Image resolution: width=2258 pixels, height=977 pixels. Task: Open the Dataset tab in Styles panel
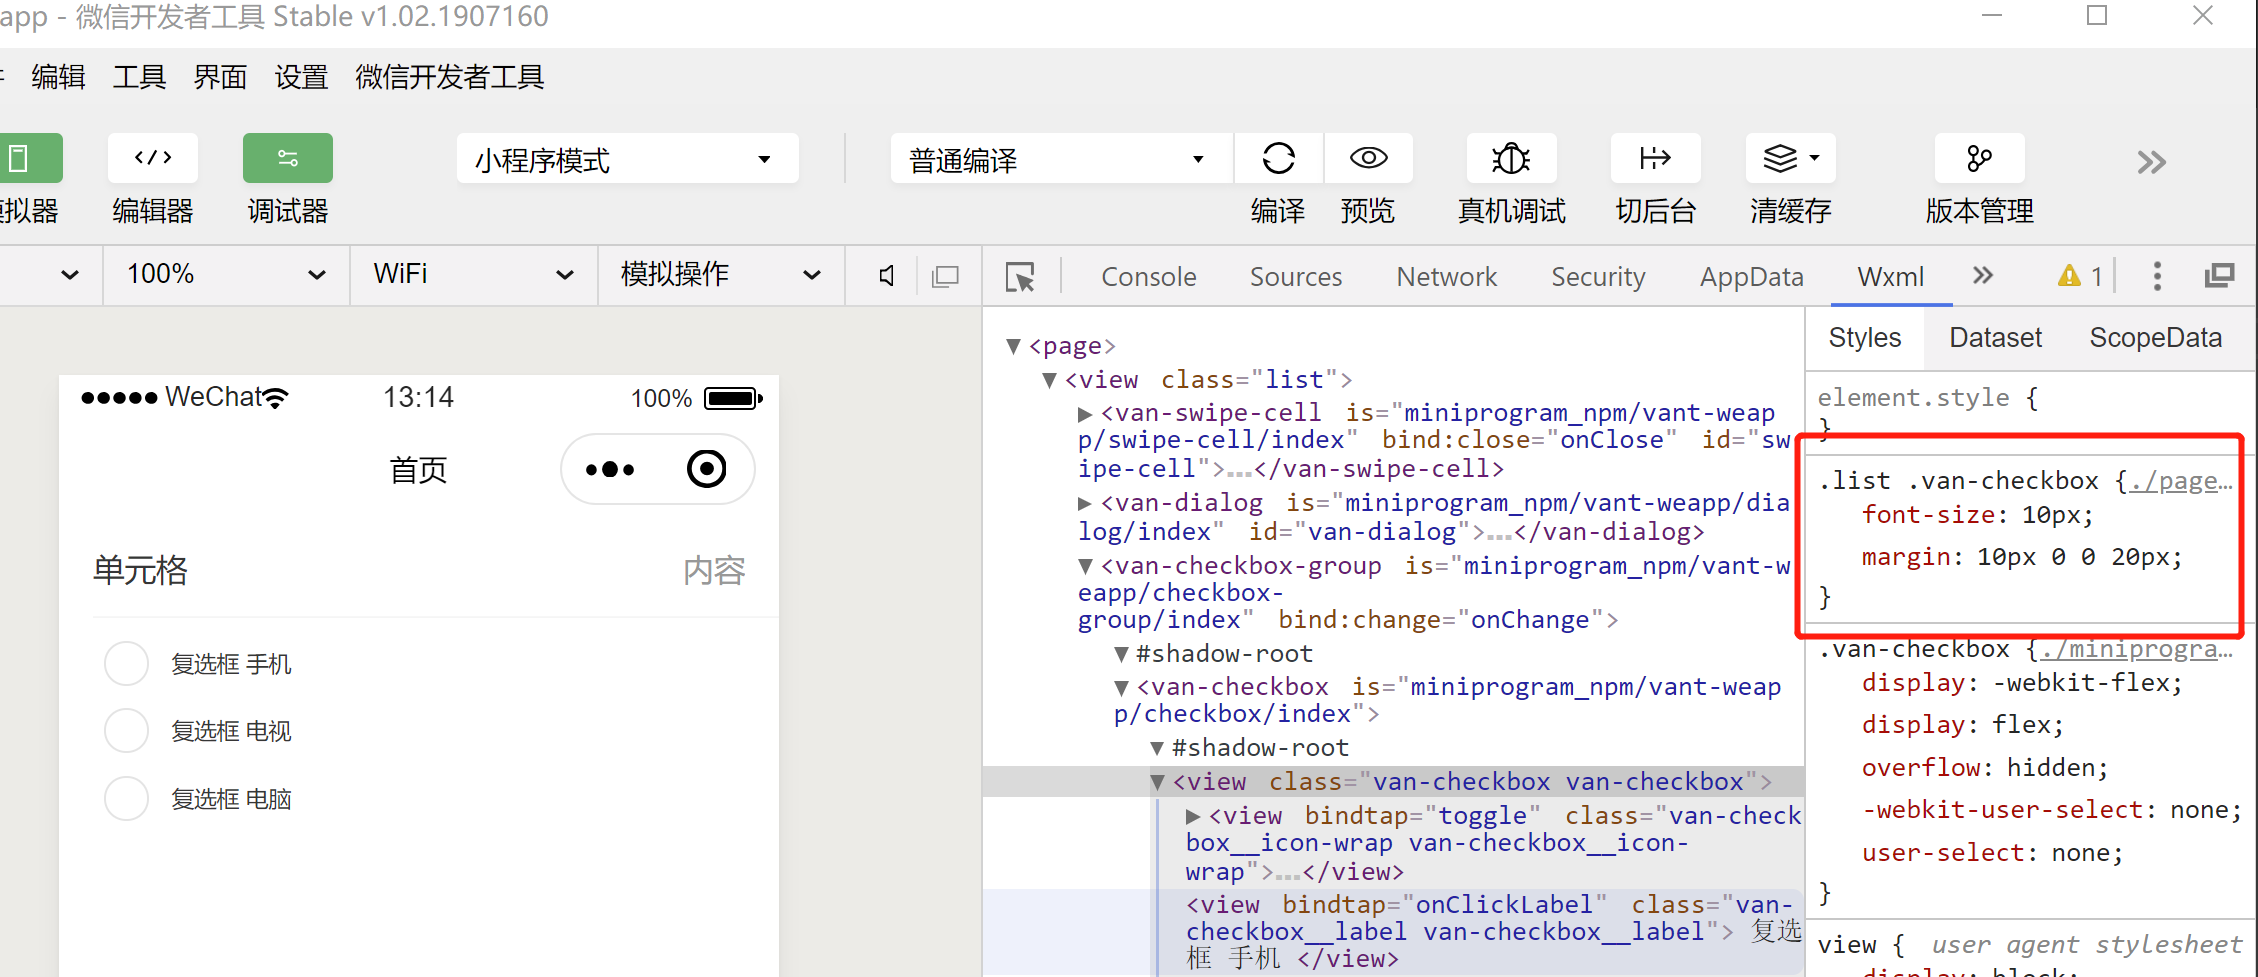pos(1994,337)
